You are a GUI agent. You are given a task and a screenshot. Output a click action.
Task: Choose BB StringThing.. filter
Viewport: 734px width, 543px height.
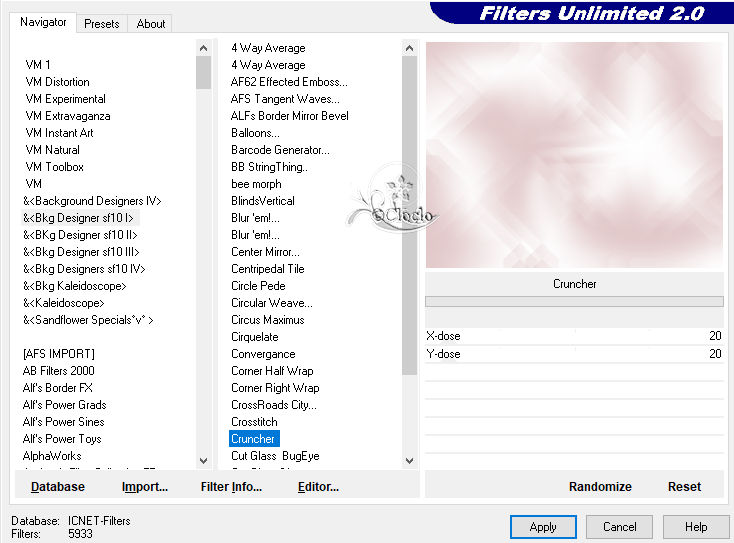point(269,167)
